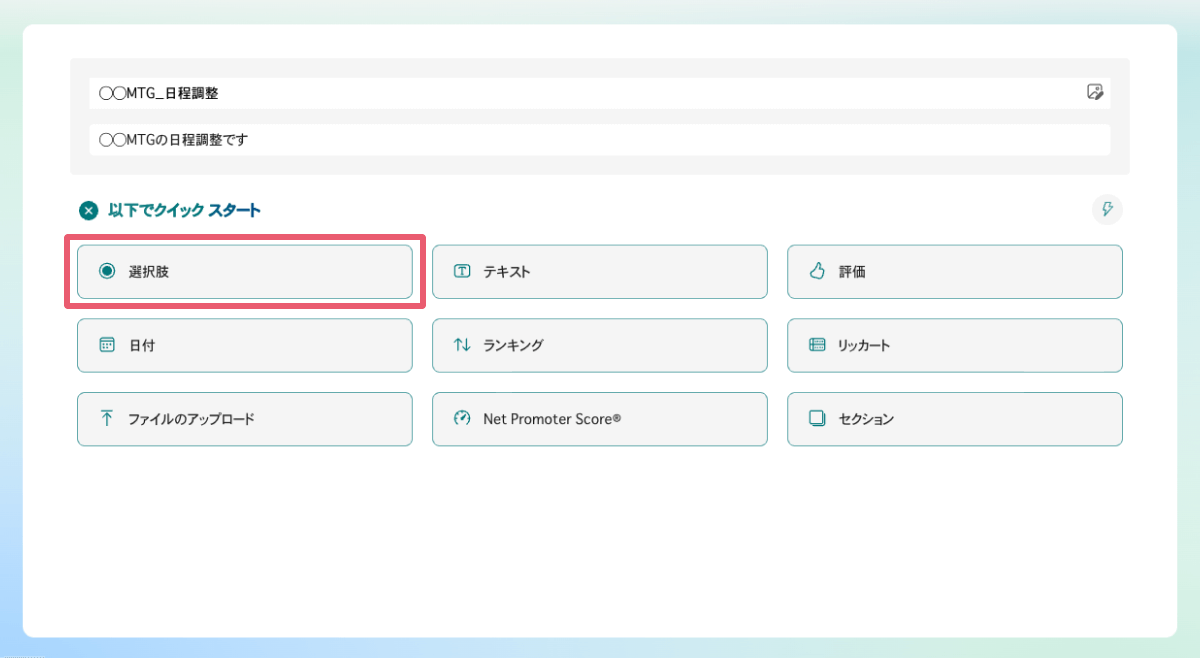Click the thumbs-up icon on the 評価 tile

click(816, 271)
